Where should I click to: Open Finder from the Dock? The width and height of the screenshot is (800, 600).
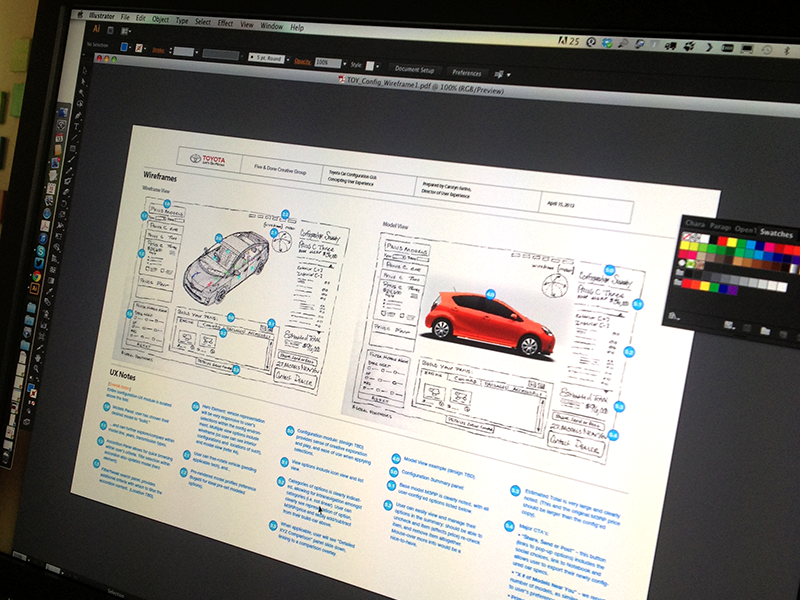(63, 113)
